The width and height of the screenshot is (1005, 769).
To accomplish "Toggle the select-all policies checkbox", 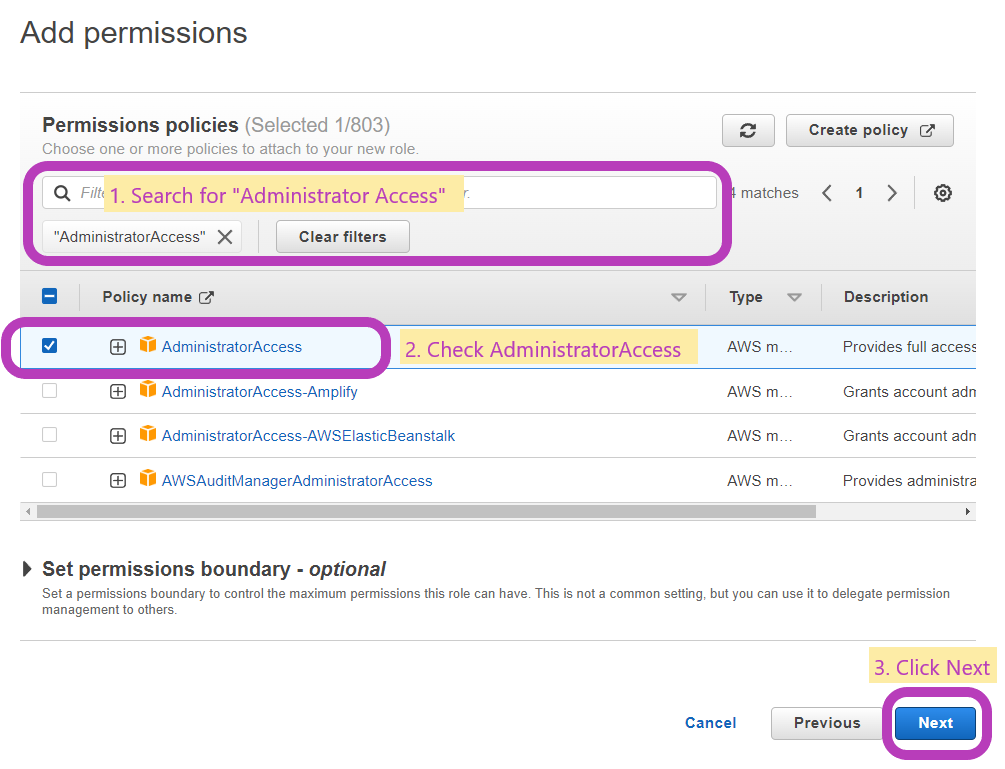I will [x=50, y=296].
